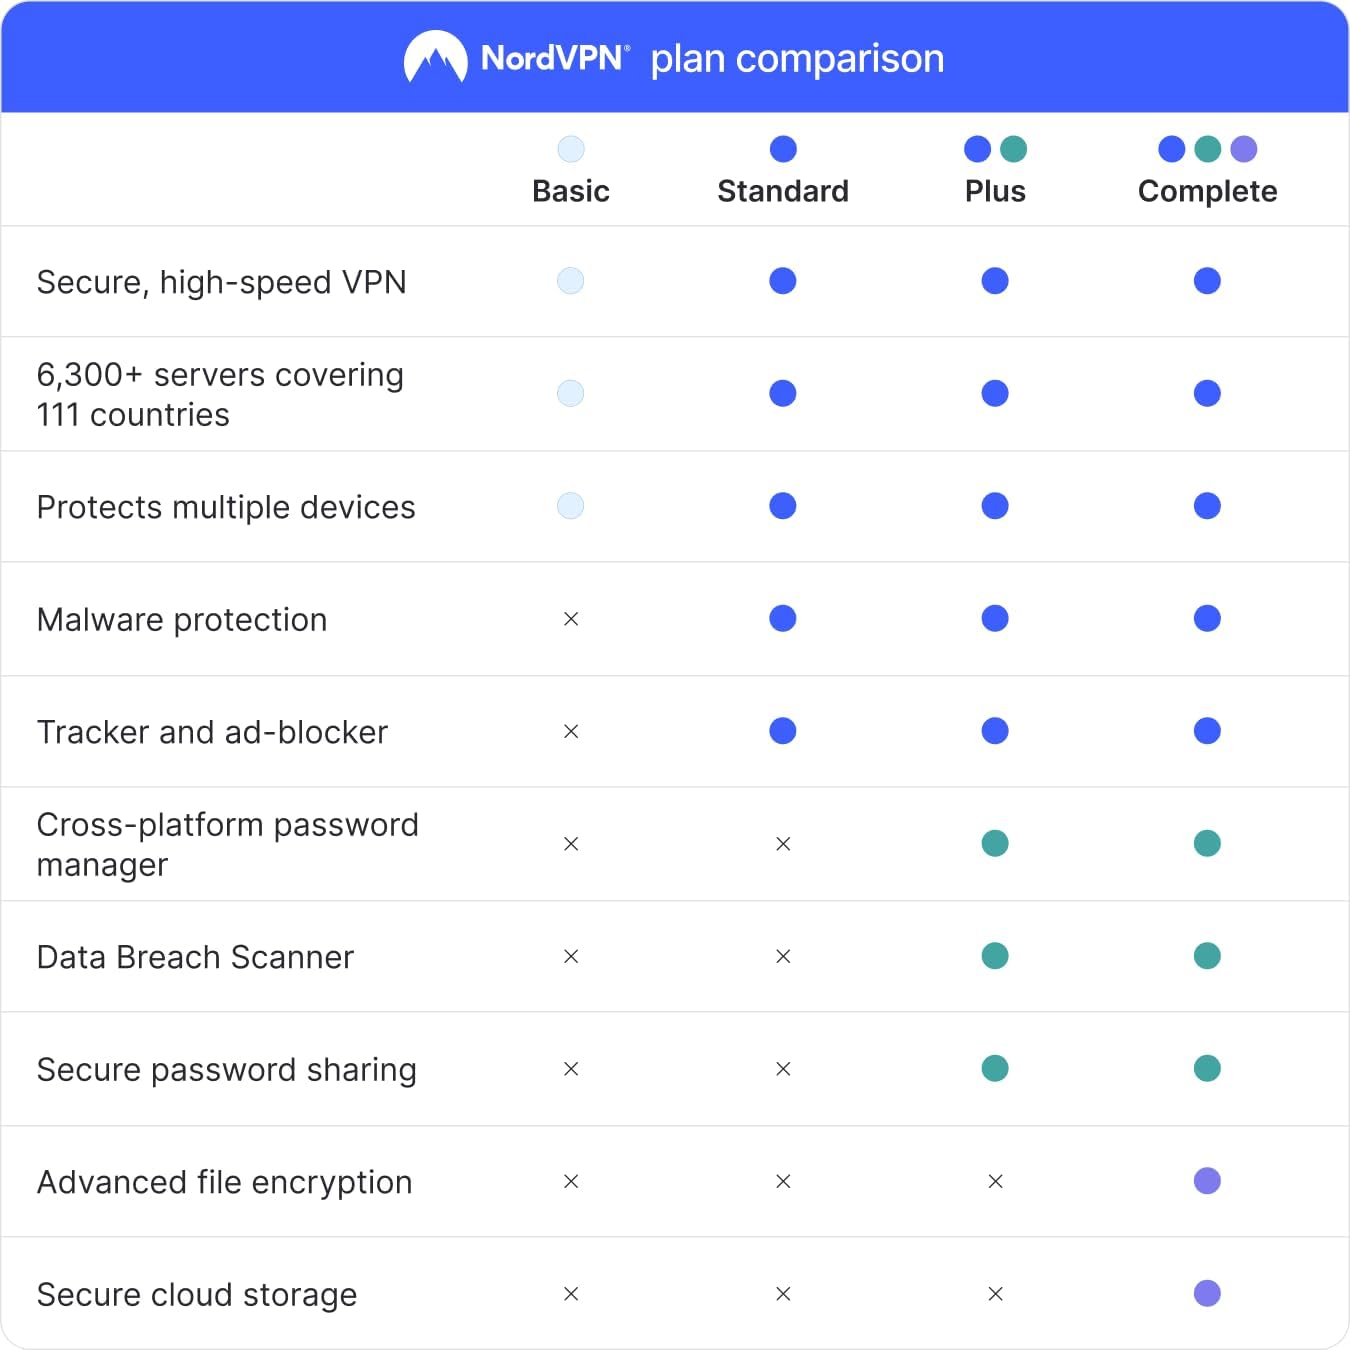Screen dimensions: 1350x1350
Task: Select the Basic plan column header
Action: tap(571, 191)
